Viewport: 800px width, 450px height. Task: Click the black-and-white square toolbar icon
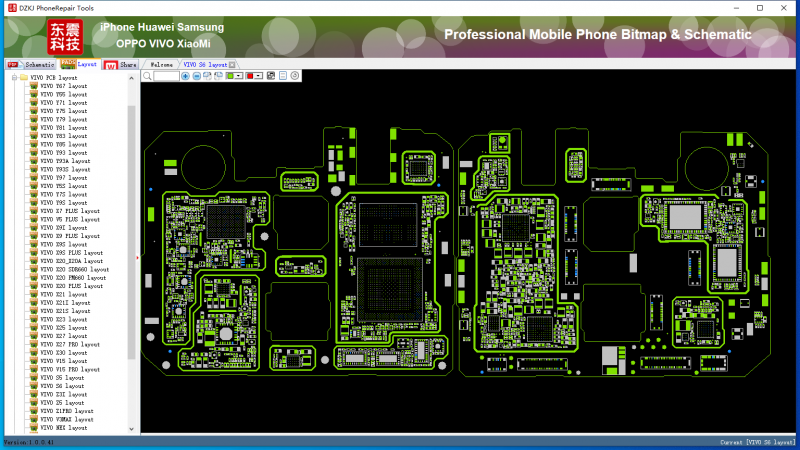[x=272, y=76]
